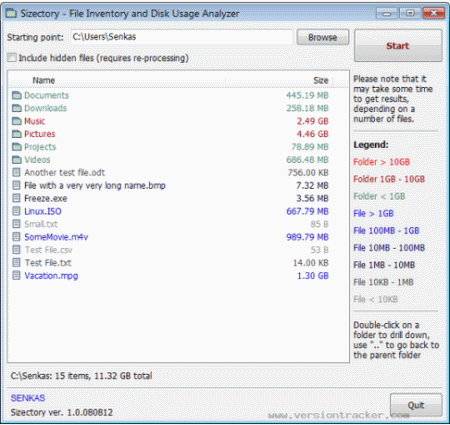
Task: Click the 15 items, 11.32 GB total status text
Action: [104, 376]
